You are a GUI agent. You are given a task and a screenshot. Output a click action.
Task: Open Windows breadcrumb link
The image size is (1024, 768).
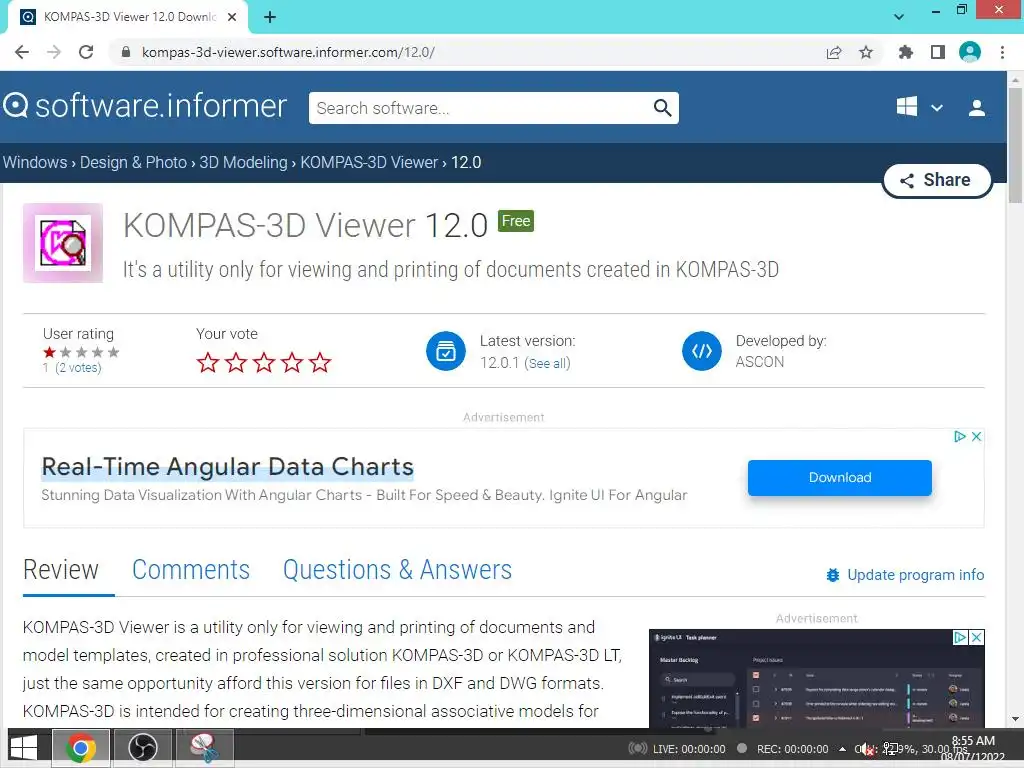pyautogui.click(x=35, y=163)
